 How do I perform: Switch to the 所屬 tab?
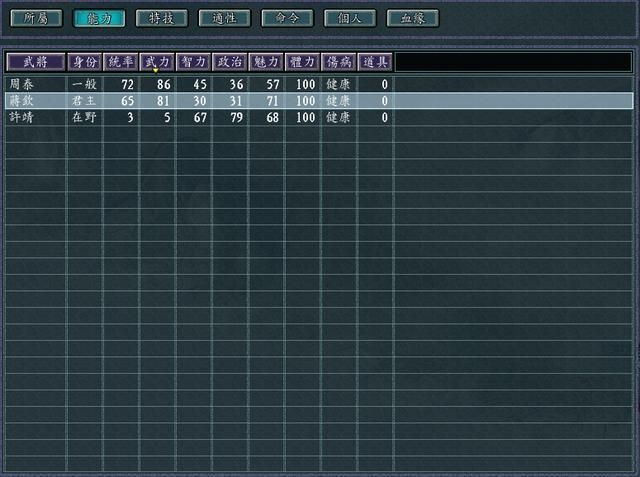point(35,18)
